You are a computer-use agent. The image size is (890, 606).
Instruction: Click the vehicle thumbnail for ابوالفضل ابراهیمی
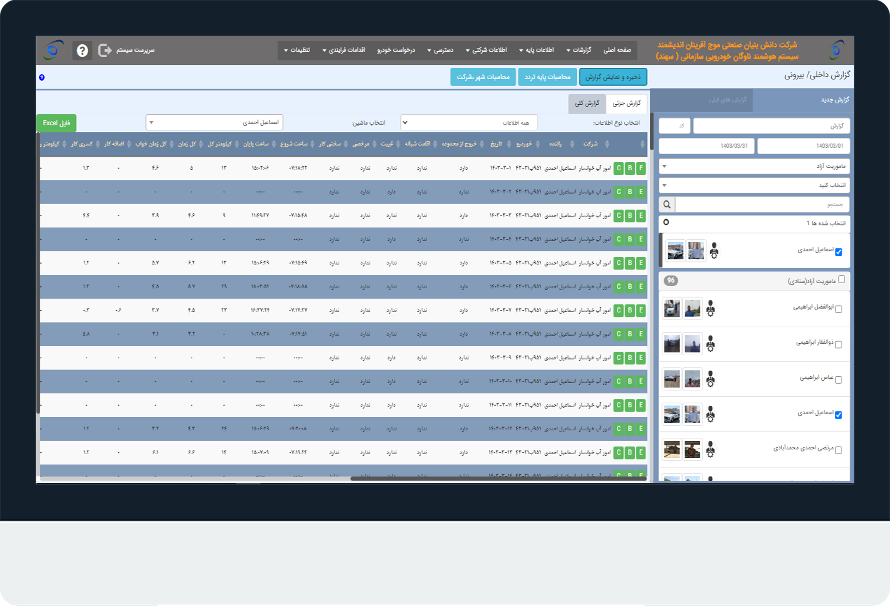(672, 309)
